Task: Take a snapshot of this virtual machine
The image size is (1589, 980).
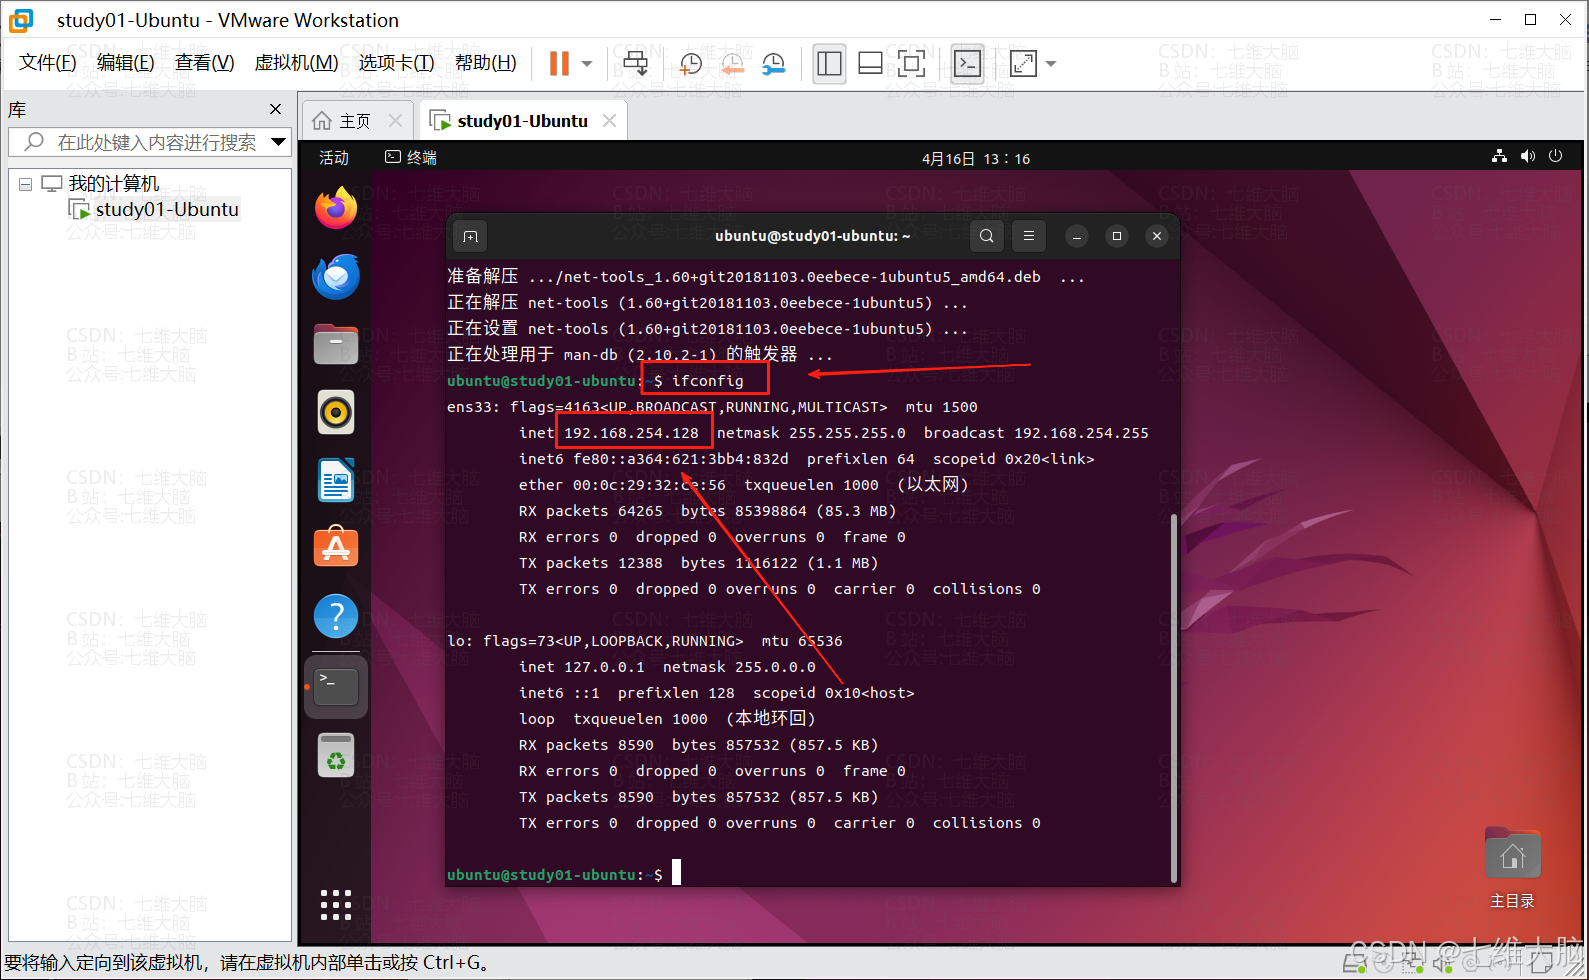Action: click(x=691, y=64)
